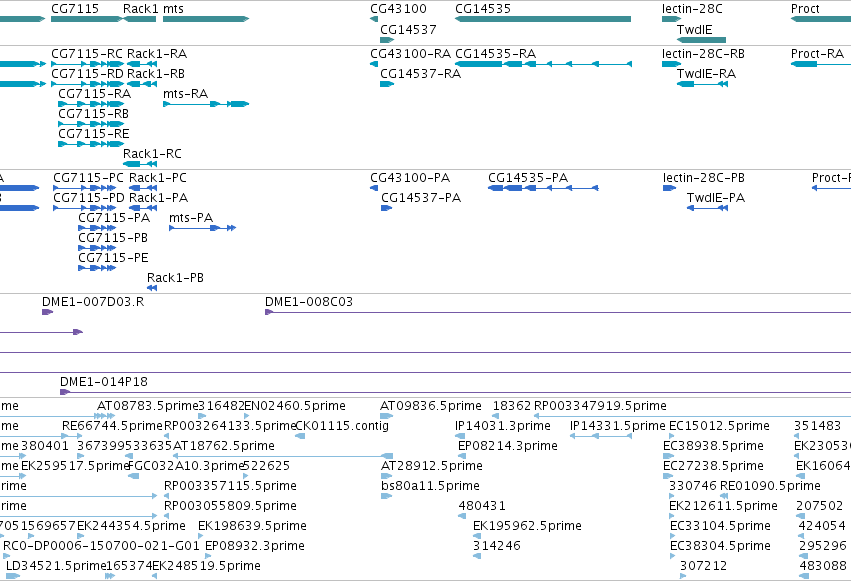Select the CG7115-RE transcript glyph
This screenshot has width=851, height=581.
91,144
